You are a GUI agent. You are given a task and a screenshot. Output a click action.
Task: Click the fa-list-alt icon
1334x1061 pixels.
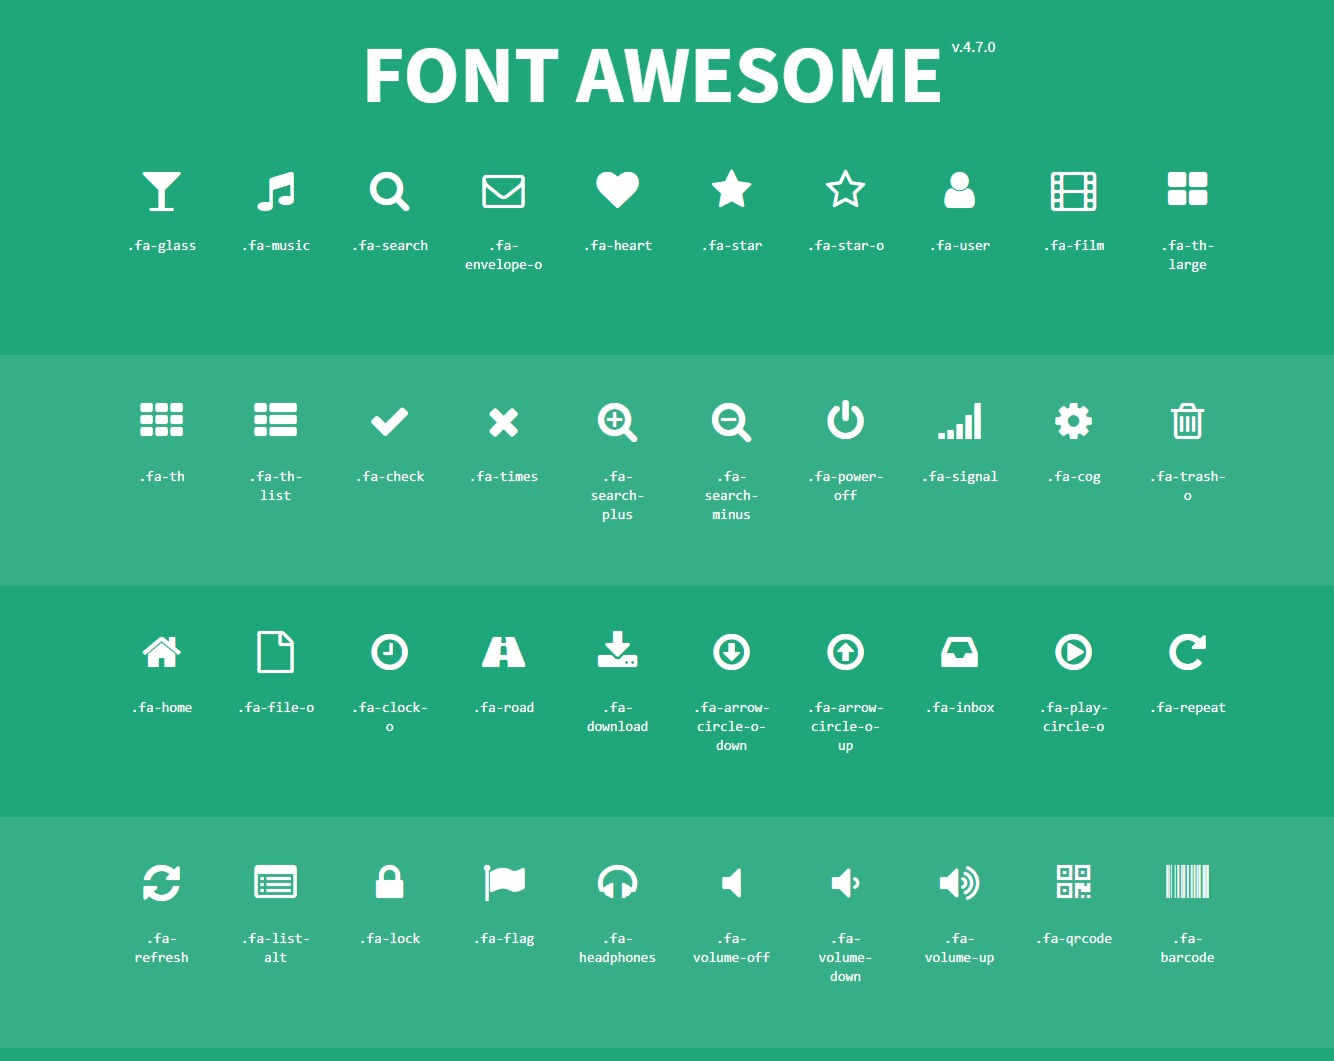pos(276,883)
